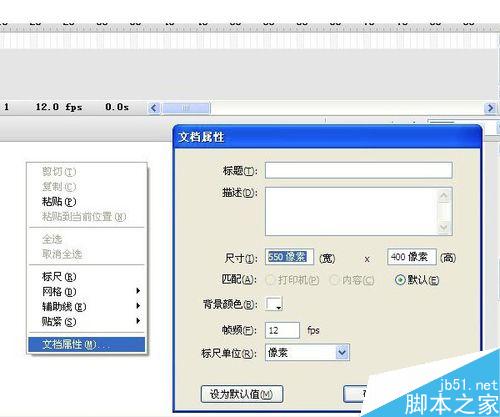500x417 pixels.
Task: Click the 帧频 frame rate field
Action: 282,330
